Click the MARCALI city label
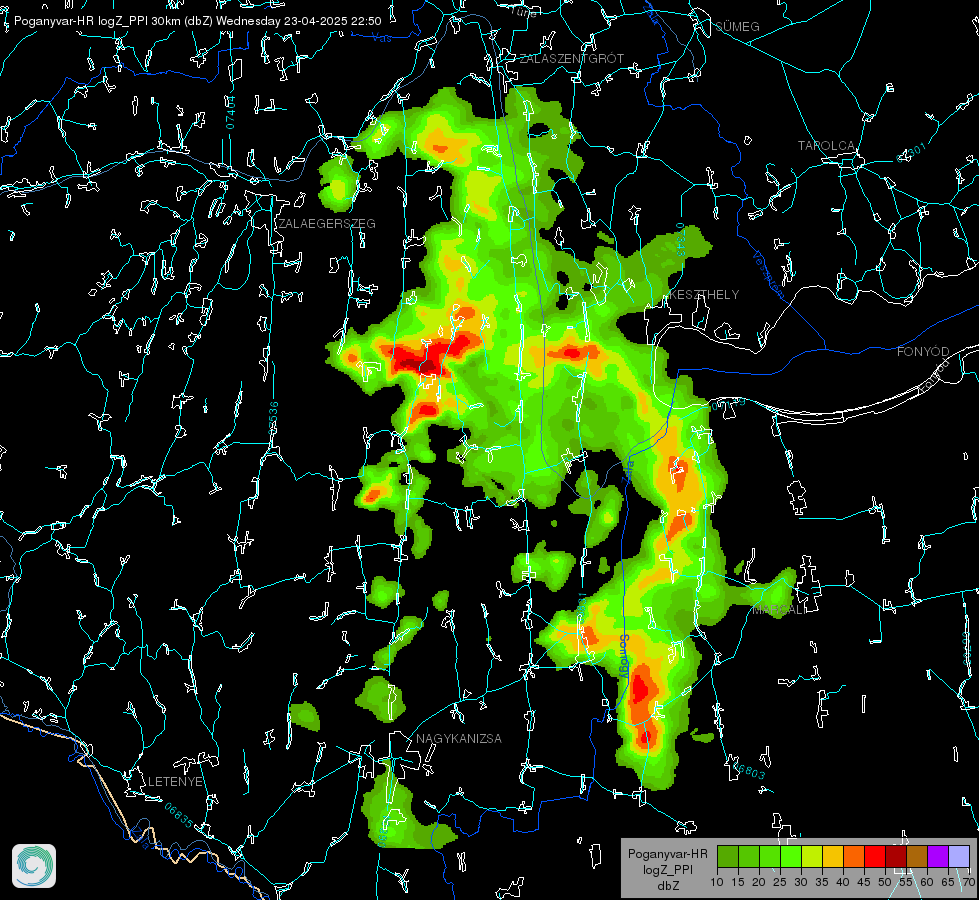The image size is (979, 900). click(x=779, y=610)
